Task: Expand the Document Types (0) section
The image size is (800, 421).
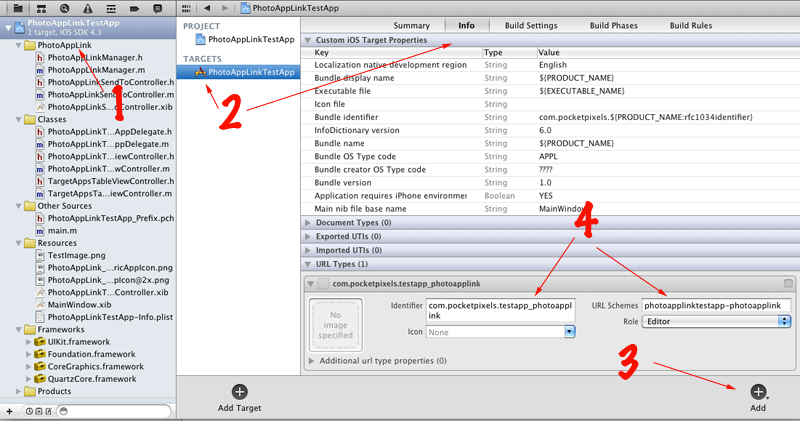Action: pyautogui.click(x=308, y=223)
